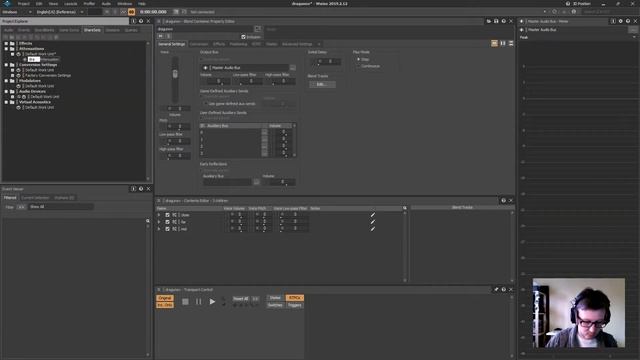Toggle the Inclusion checkbox
640x360 pixels.
pos(243,37)
